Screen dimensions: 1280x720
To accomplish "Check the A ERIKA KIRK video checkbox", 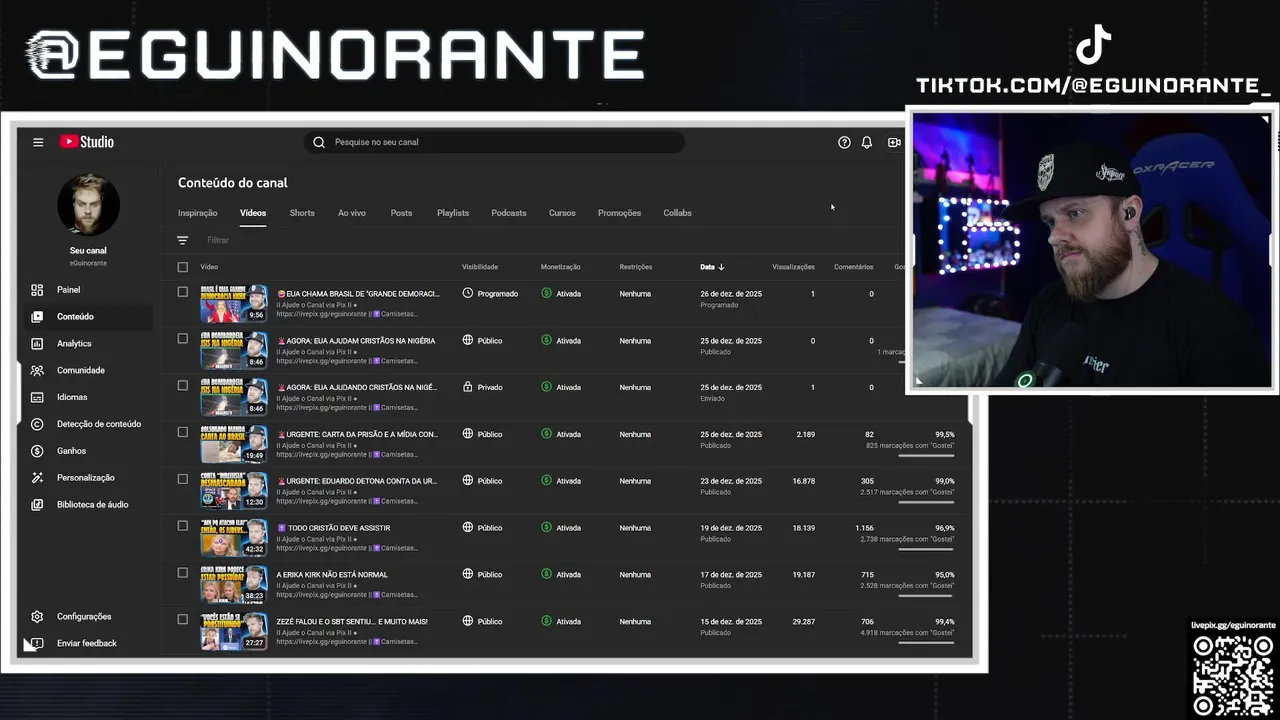I will tap(182, 572).
